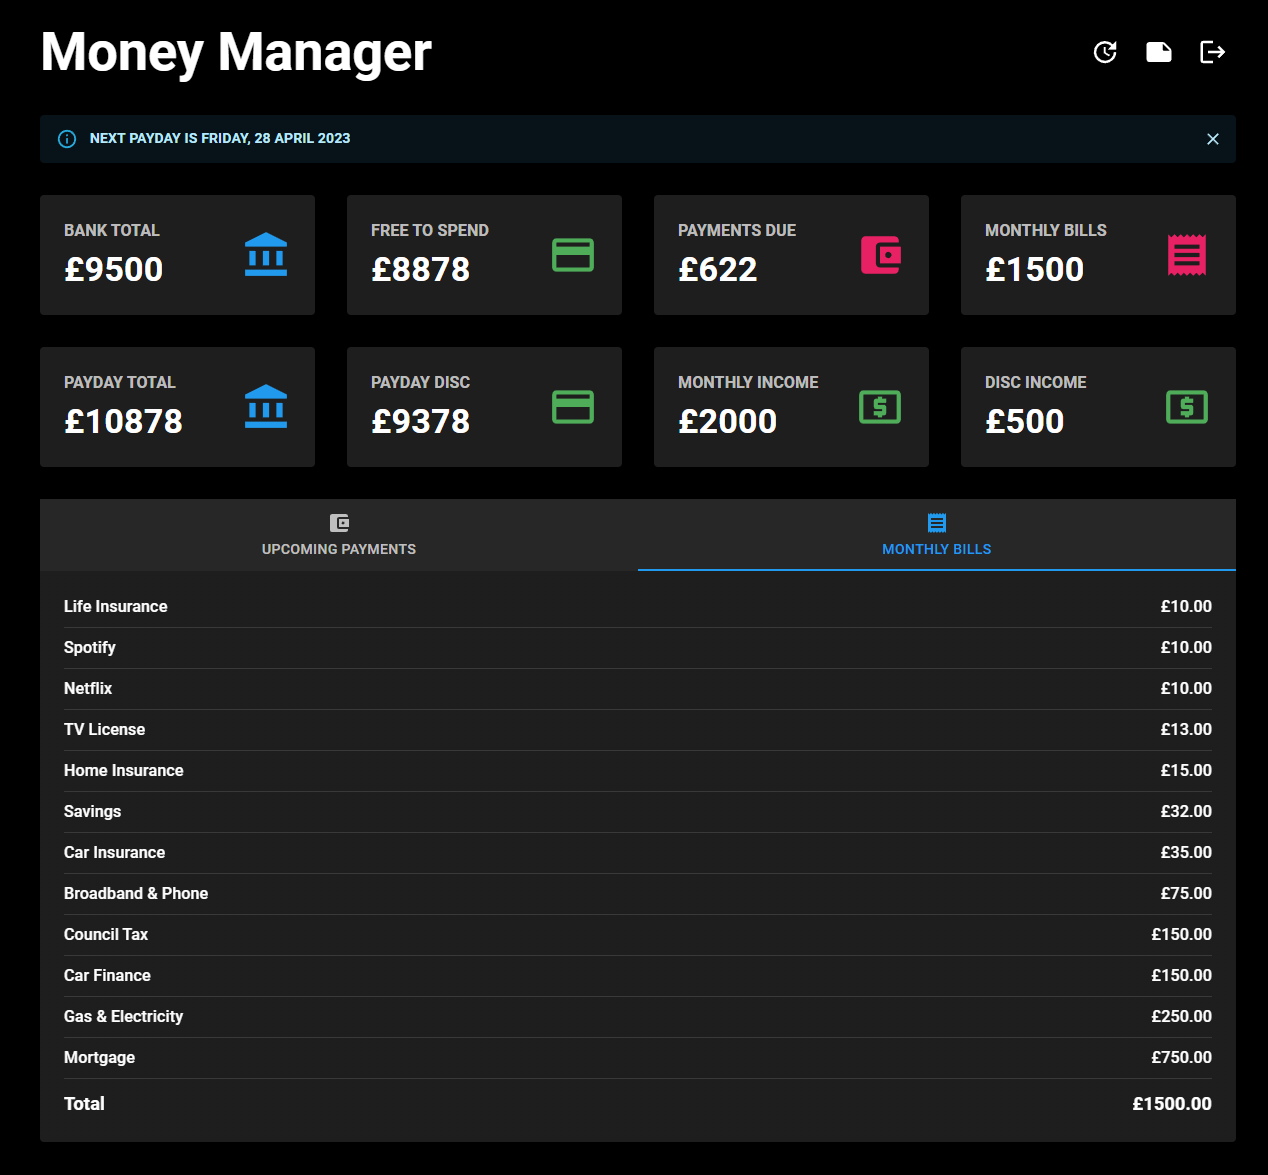Click the Monthly Income money icon
1268x1175 pixels.
click(880, 407)
